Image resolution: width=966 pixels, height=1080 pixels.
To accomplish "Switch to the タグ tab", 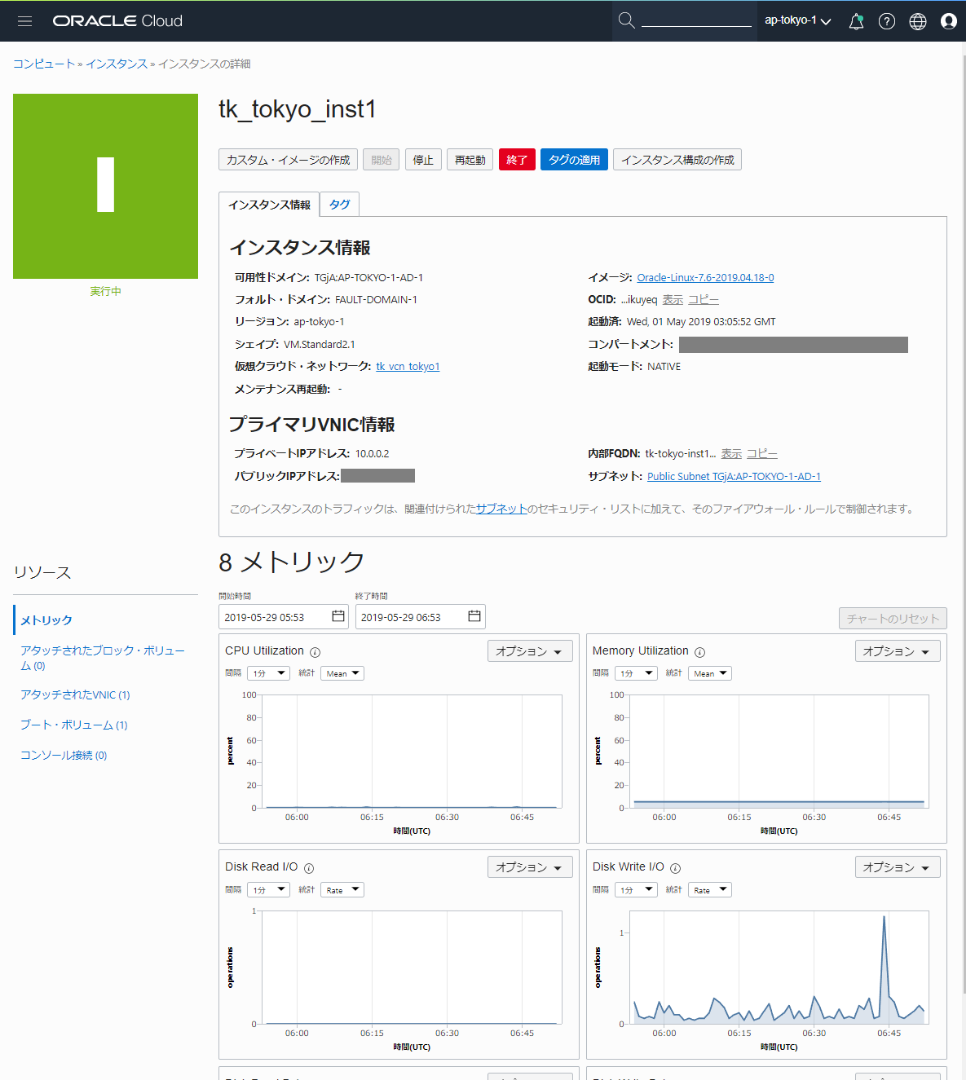I will 339,203.
